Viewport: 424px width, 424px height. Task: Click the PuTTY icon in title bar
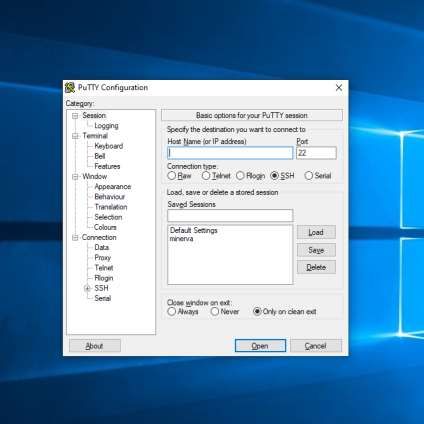(70, 88)
